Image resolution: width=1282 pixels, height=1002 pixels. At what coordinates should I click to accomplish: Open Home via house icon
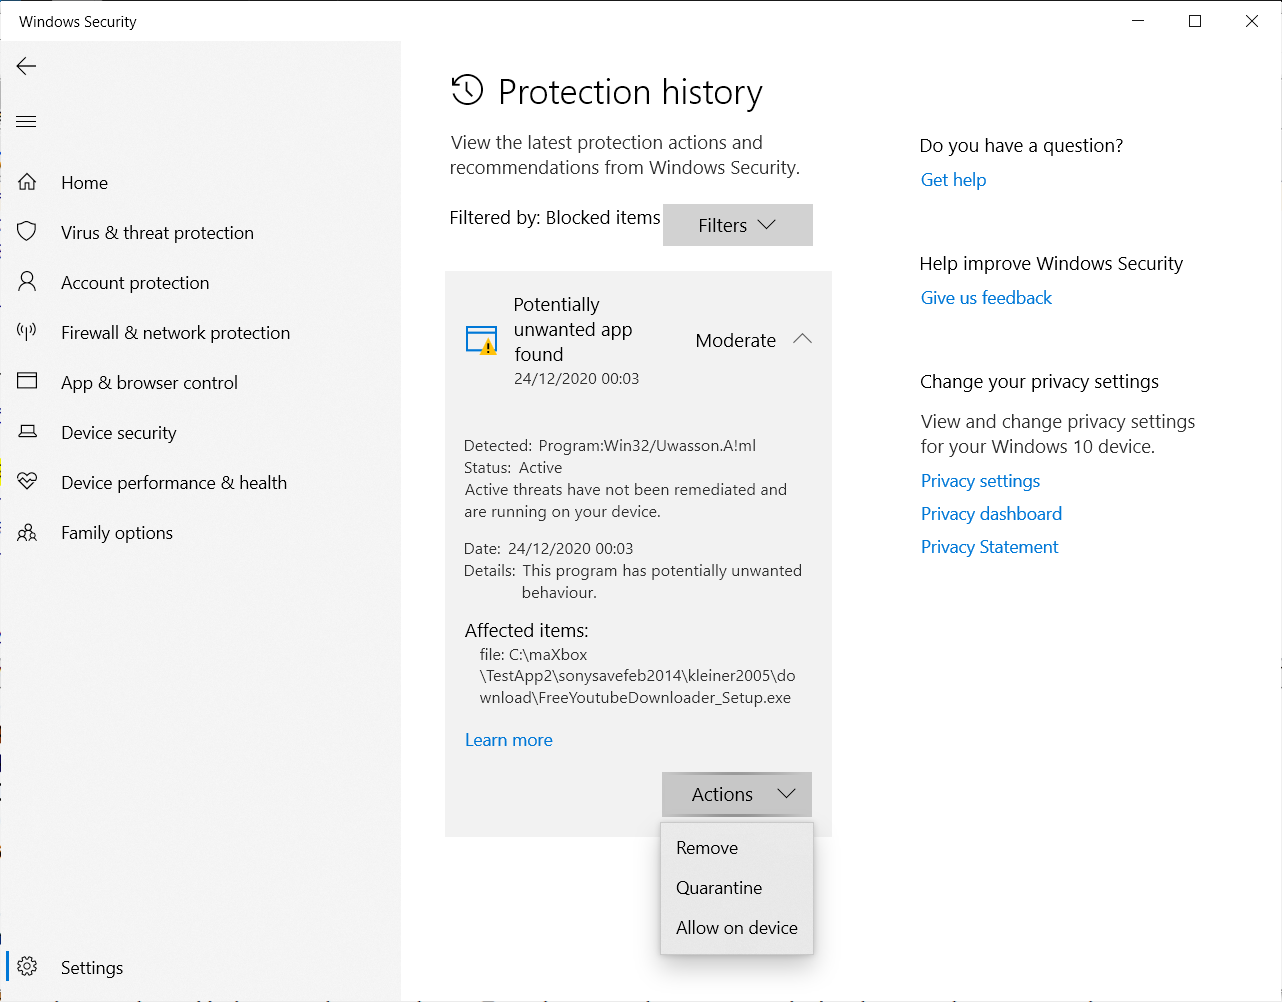(27, 182)
